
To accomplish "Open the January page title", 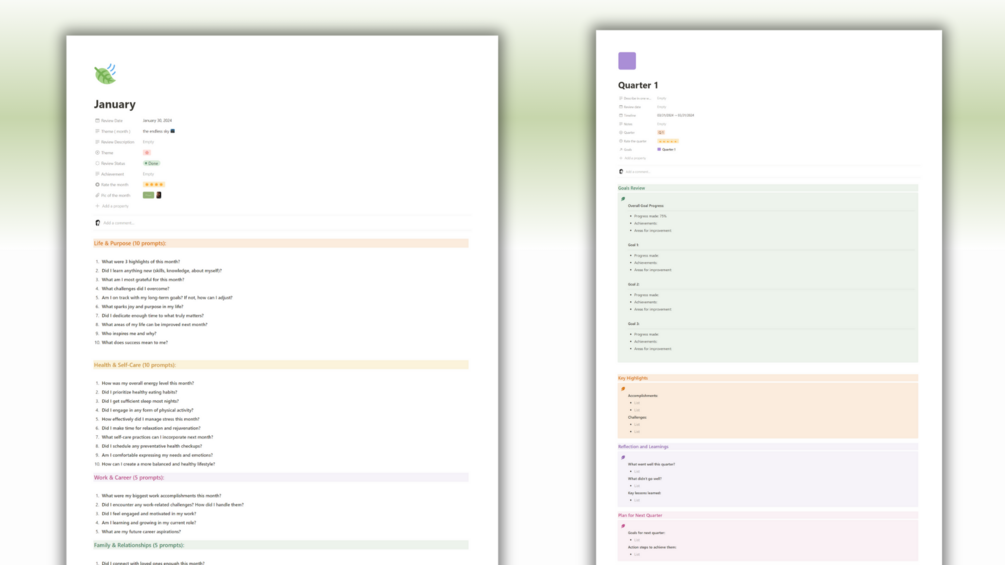I will (115, 104).
